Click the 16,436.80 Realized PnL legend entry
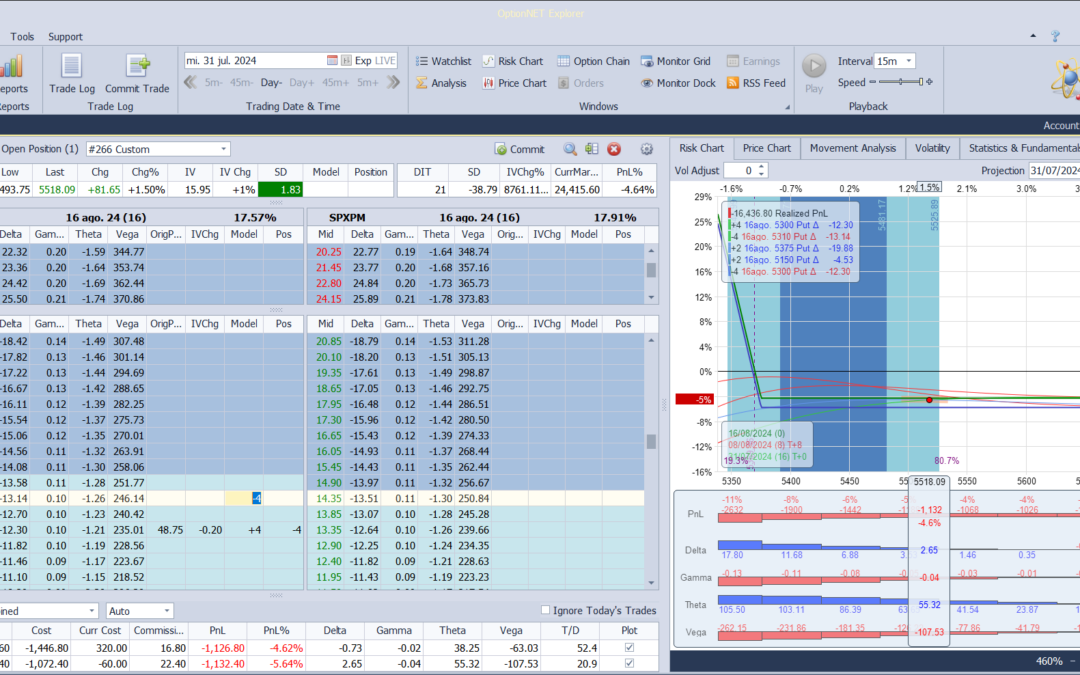This screenshot has width=1080, height=675. pyautogui.click(x=779, y=214)
